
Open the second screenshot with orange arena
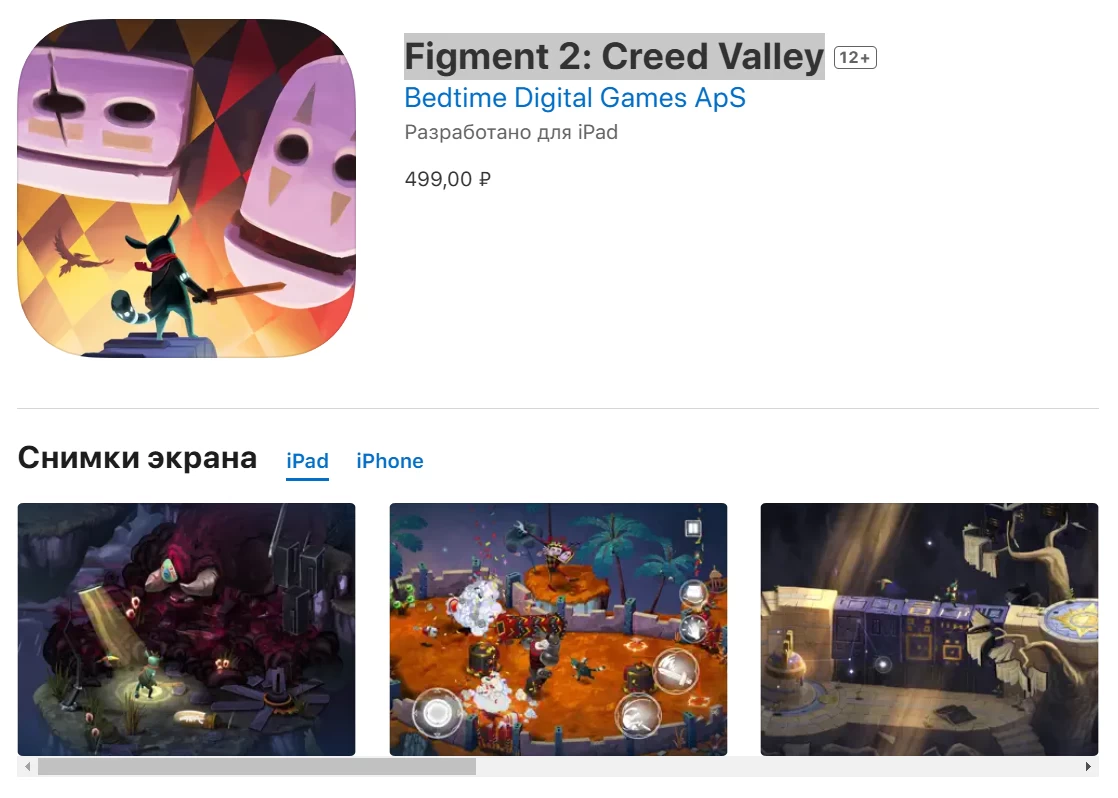pos(558,629)
